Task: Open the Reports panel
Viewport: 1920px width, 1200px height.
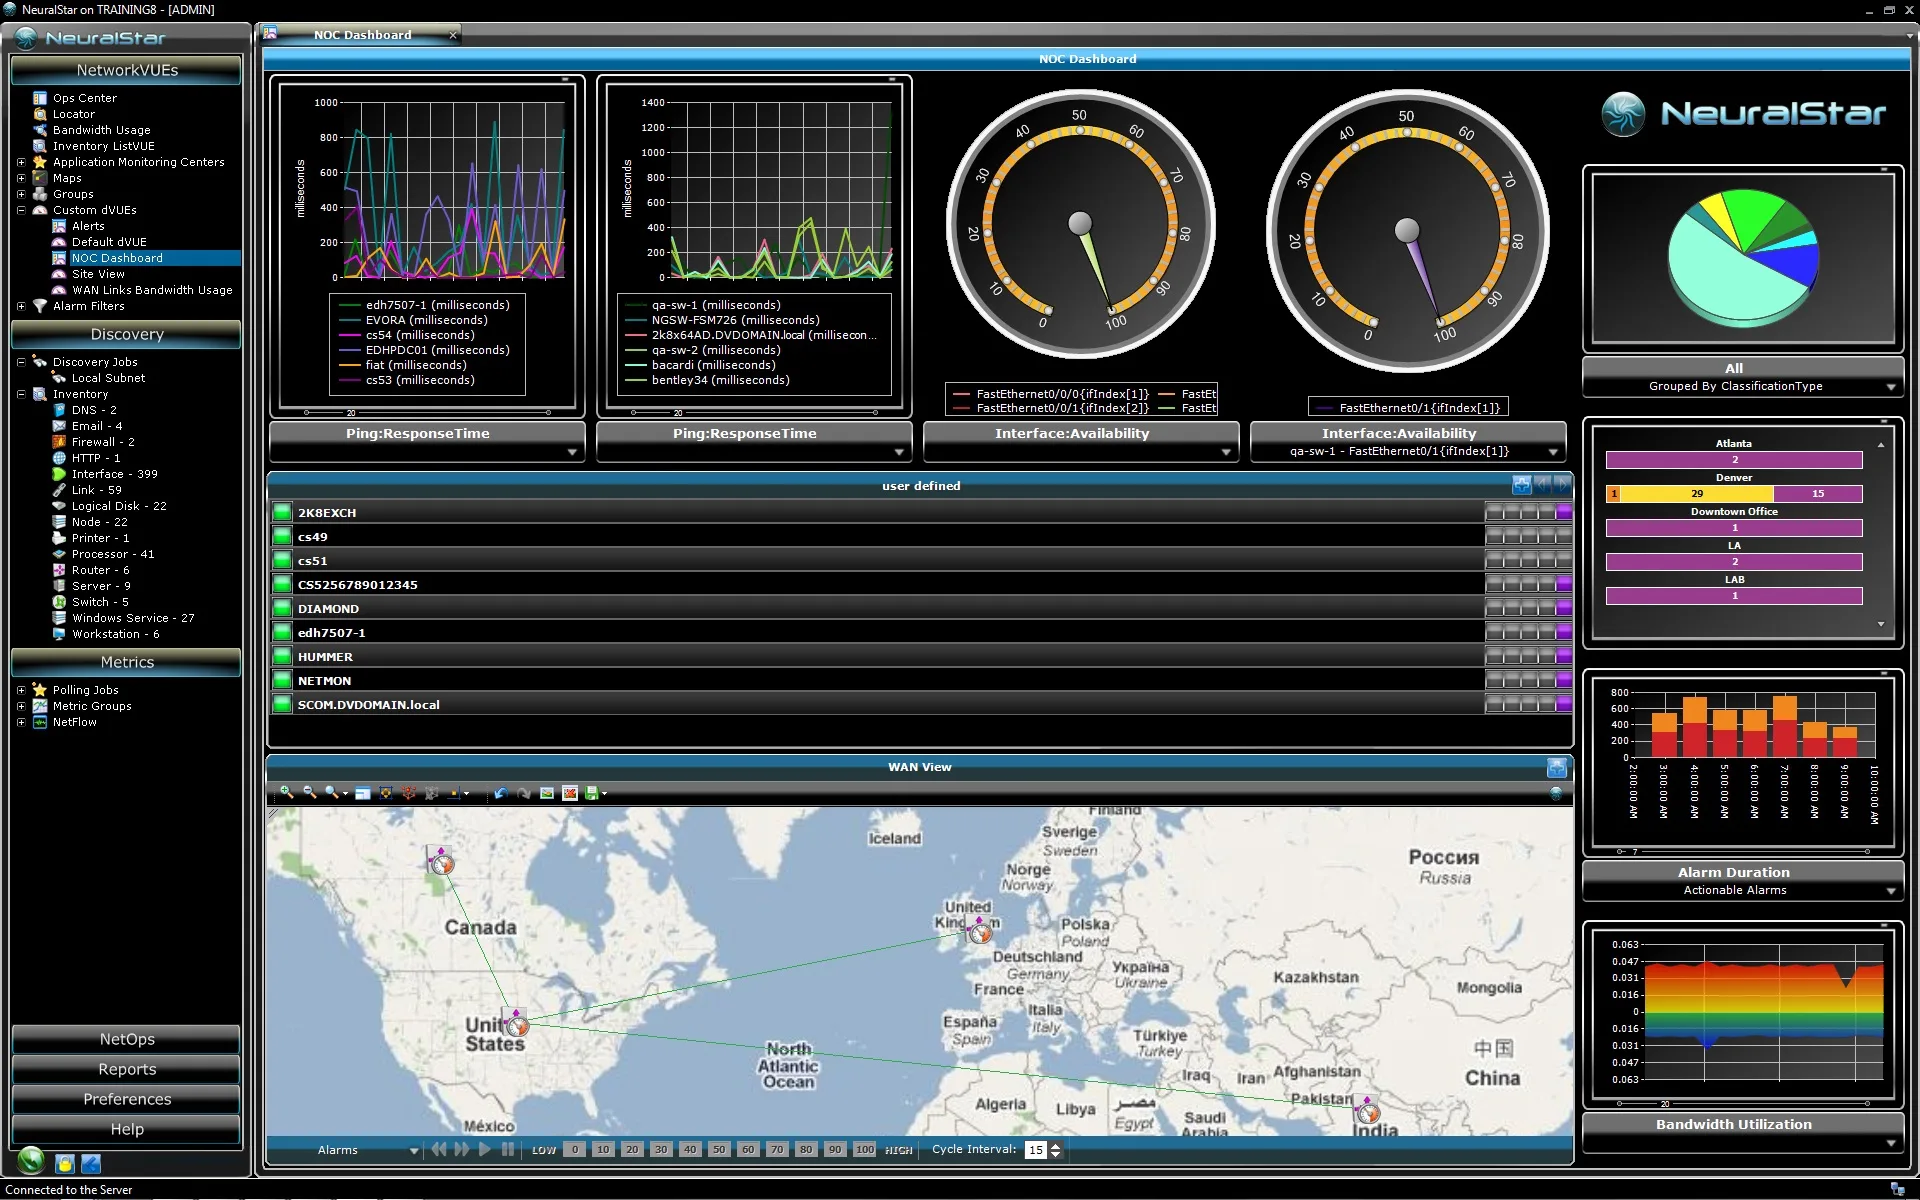Action: coord(126,1069)
